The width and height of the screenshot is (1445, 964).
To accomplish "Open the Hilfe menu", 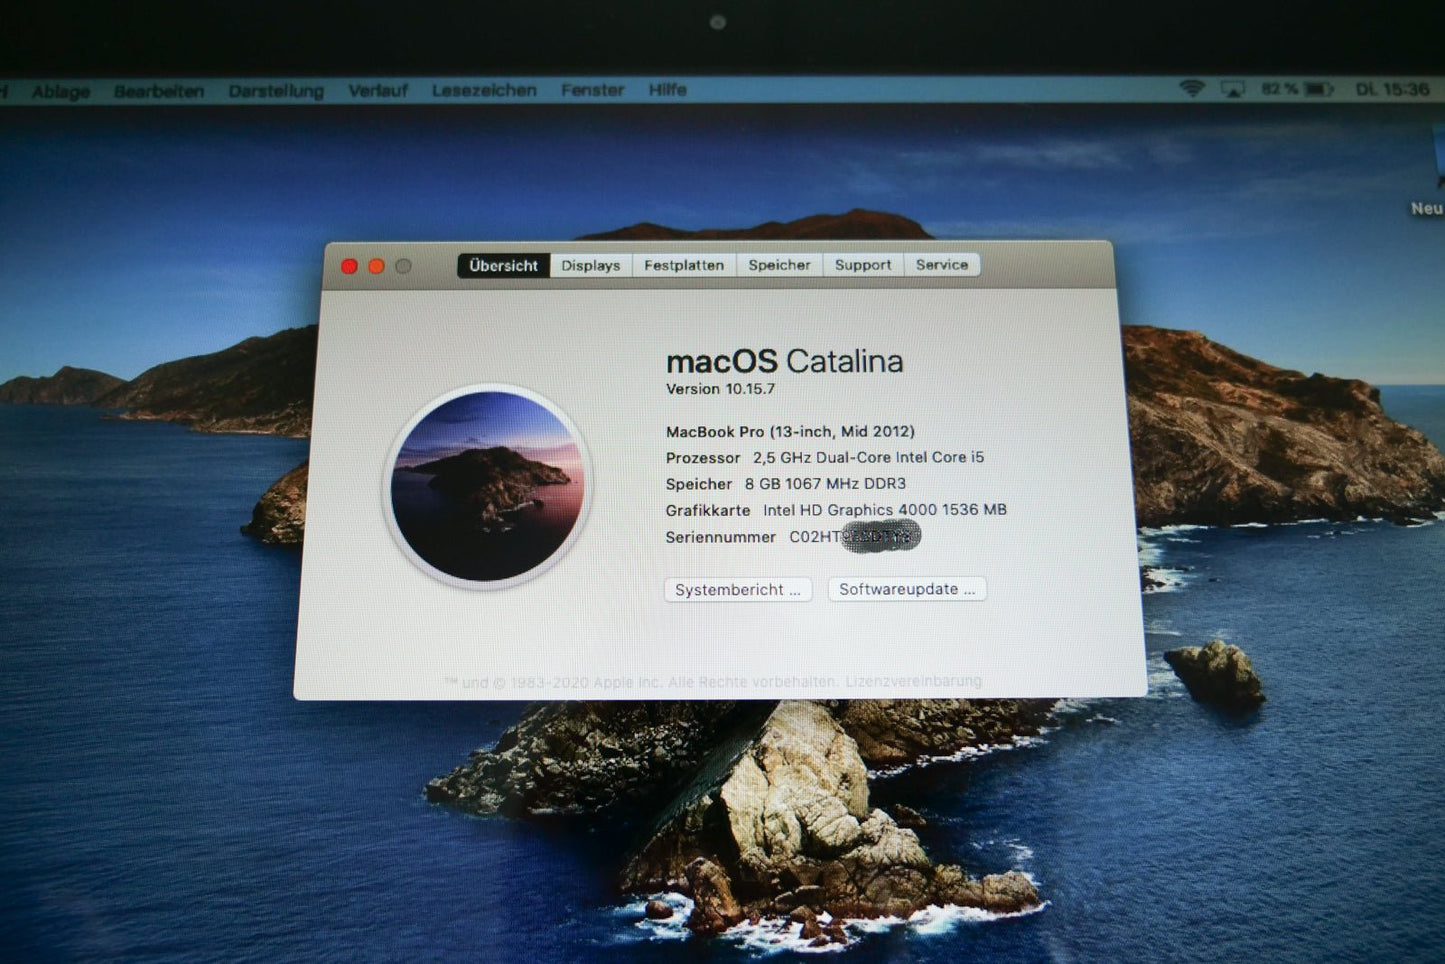I will 667,89.
